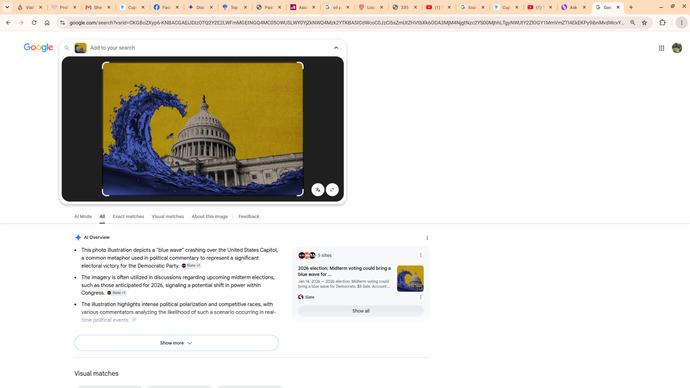Click the address bar URL

click(x=346, y=22)
